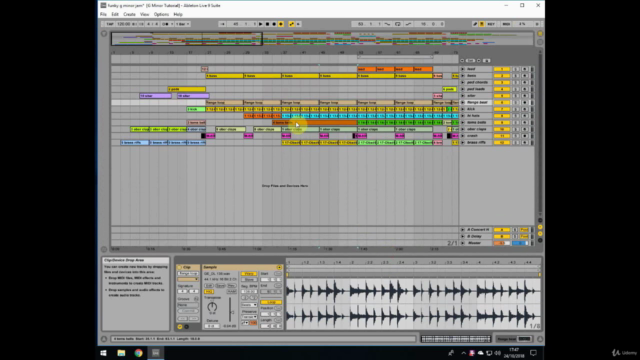Click the orange toms bells clip
The image size is (640, 360).
coord(315,122)
